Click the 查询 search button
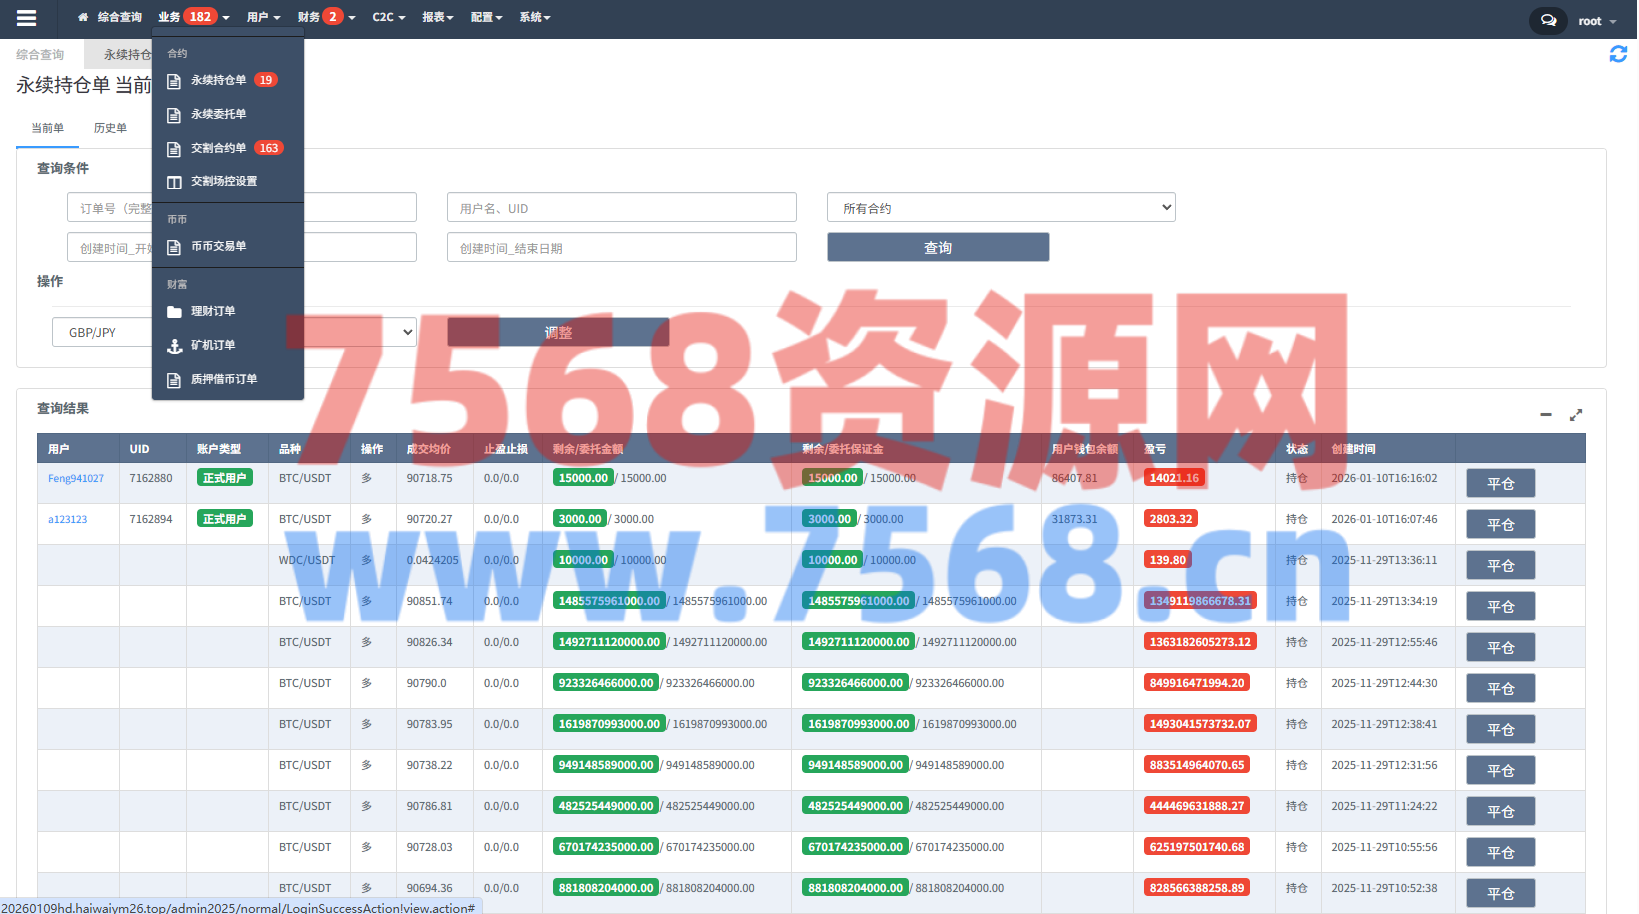The width and height of the screenshot is (1639, 914). click(x=937, y=247)
